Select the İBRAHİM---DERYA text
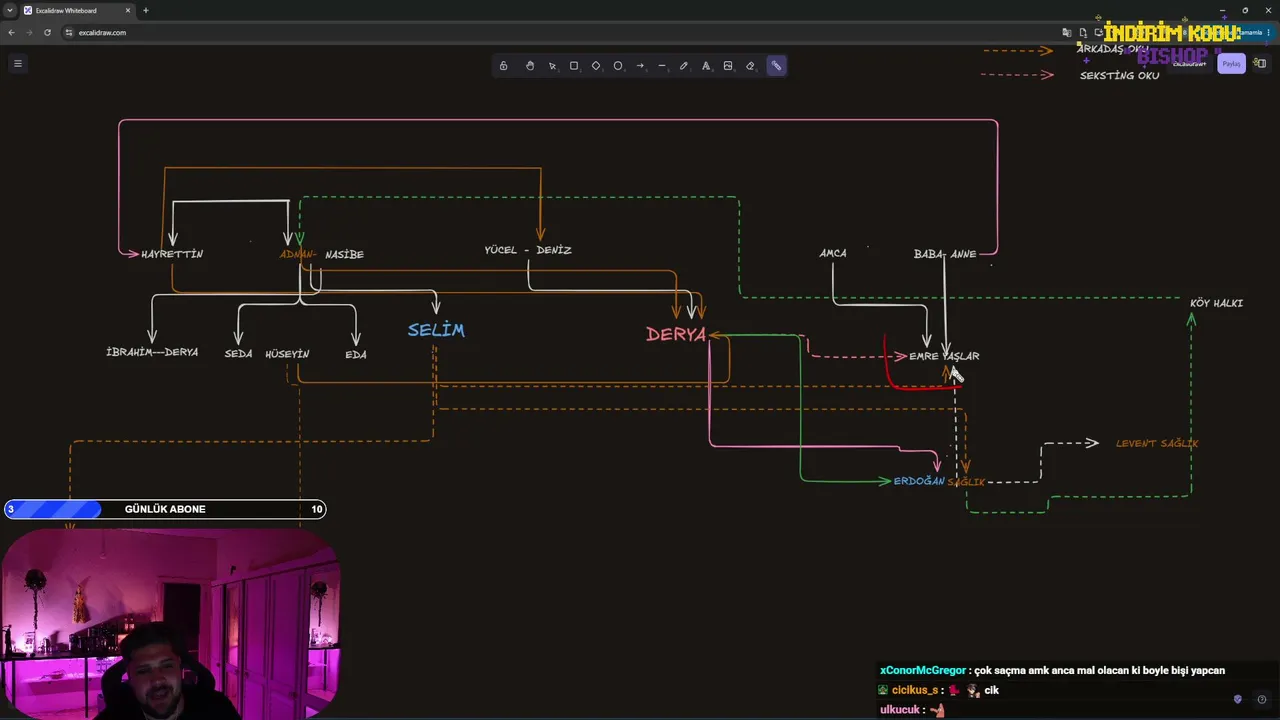The height and width of the screenshot is (720, 1280). (152, 352)
